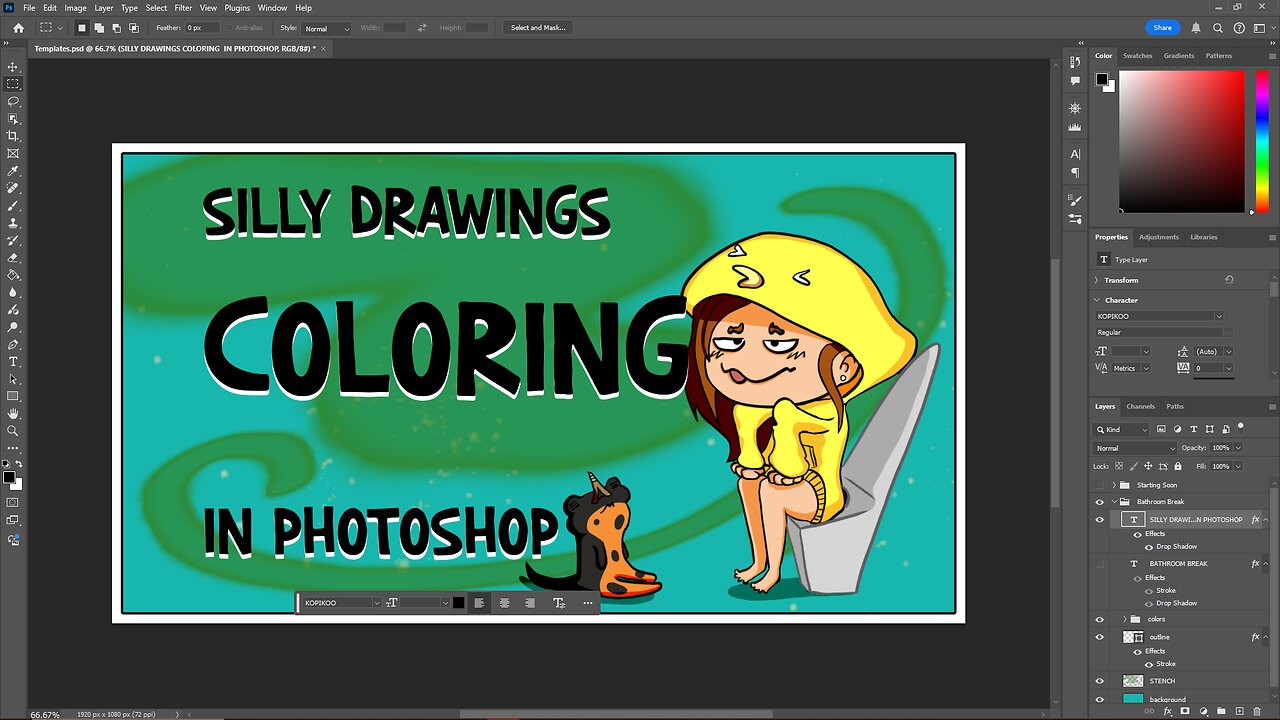
Task: Hide the background layer
Action: [1100, 699]
